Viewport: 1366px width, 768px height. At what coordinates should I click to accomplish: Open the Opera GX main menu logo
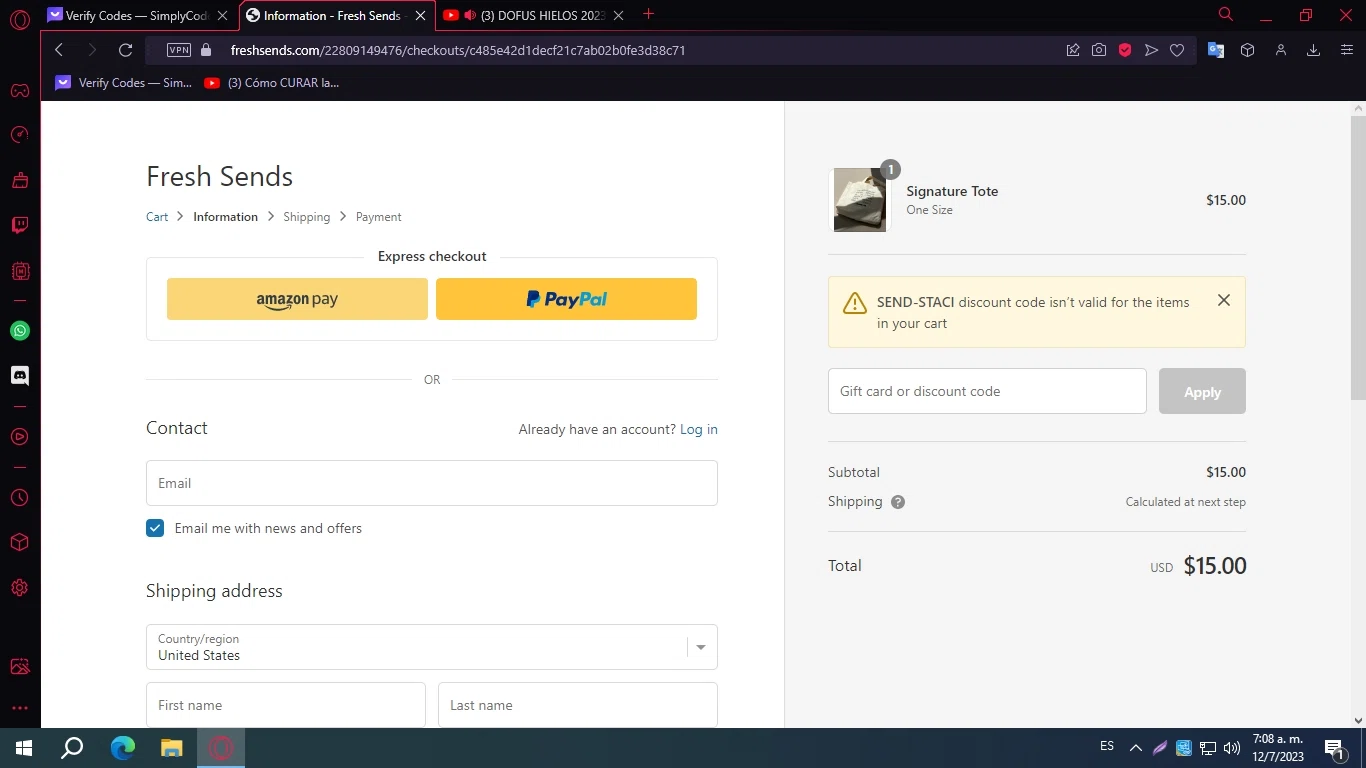pyautogui.click(x=20, y=19)
